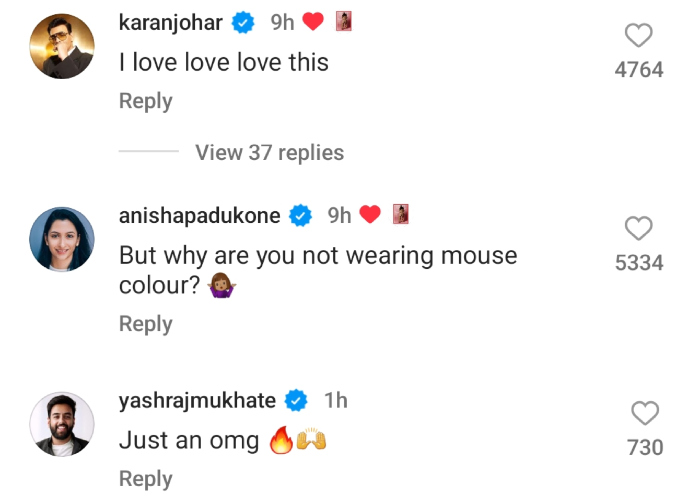Click the red heart beside anishapadukone's timestamp
Viewport: 700px width, 498px height.
[370, 215]
